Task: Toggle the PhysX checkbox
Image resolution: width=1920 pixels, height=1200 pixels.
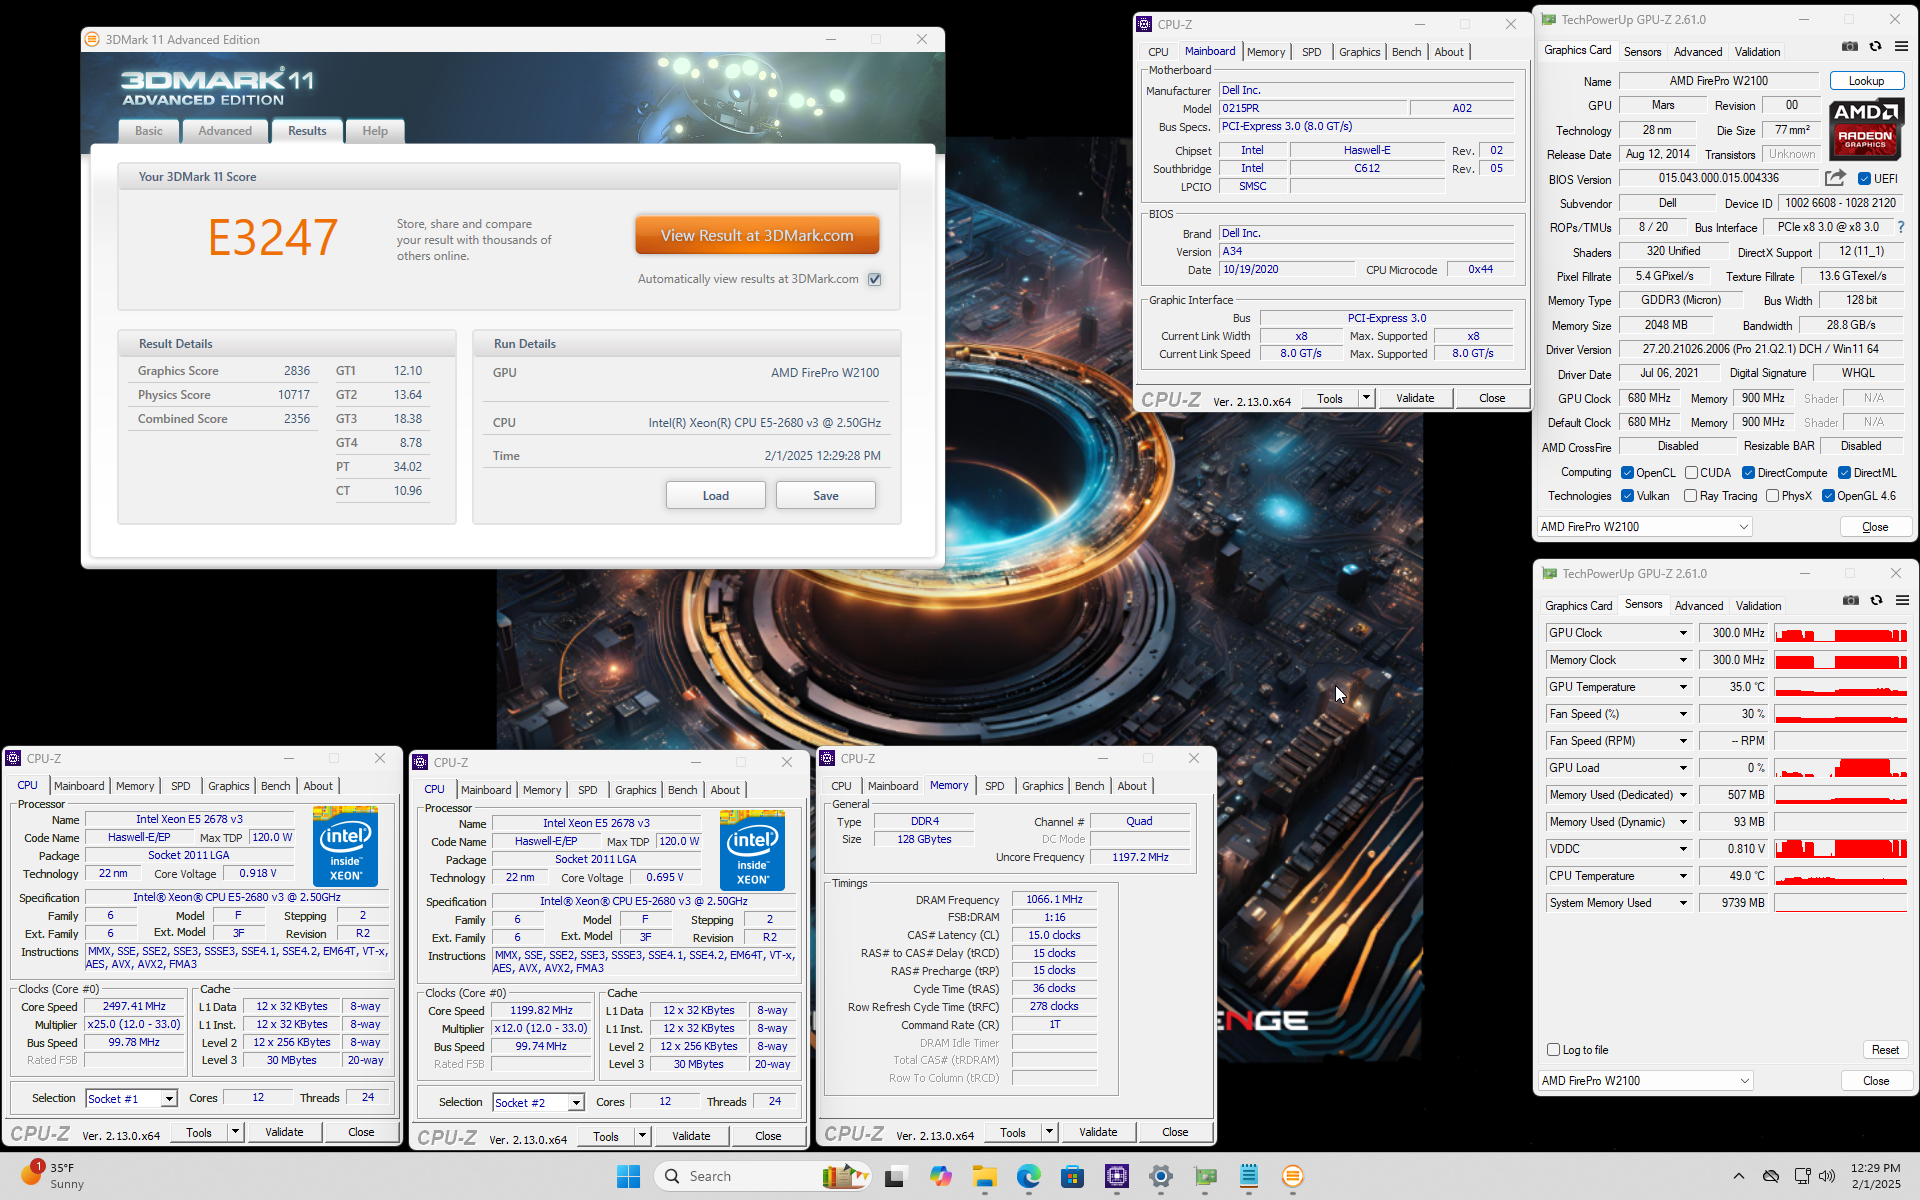Action: pyautogui.click(x=1772, y=496)
